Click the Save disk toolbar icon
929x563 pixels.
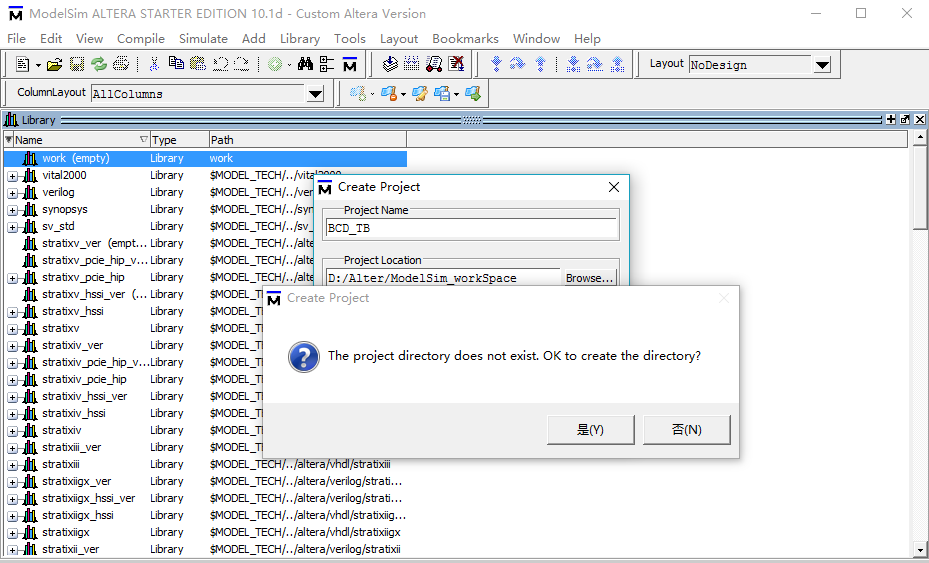77,64
